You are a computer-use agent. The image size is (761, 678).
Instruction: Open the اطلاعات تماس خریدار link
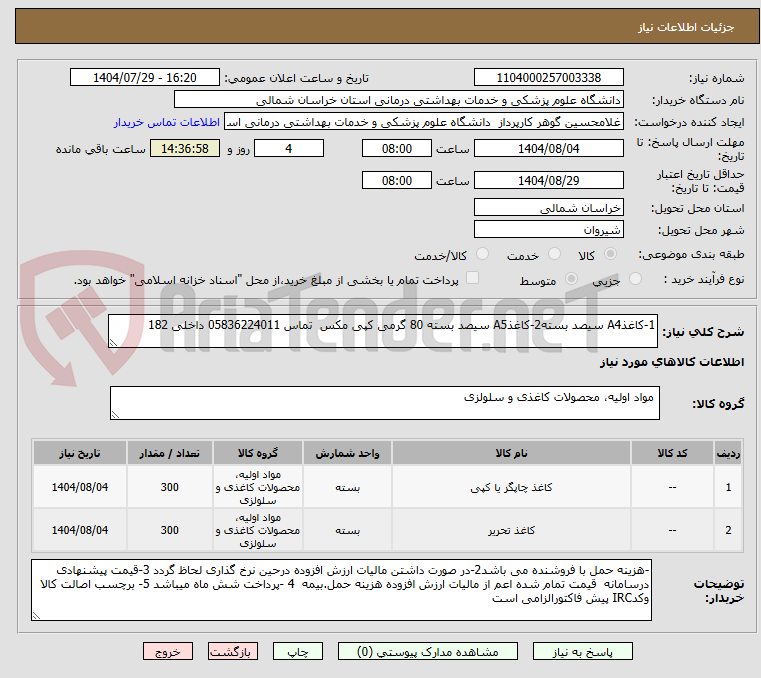tap(167, 122)
